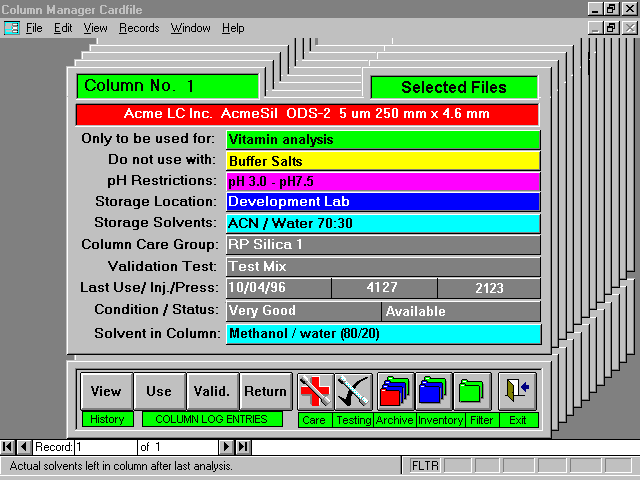Click the red Acme LC Inc. title banner
640x480 pixels.
point(307,114)
